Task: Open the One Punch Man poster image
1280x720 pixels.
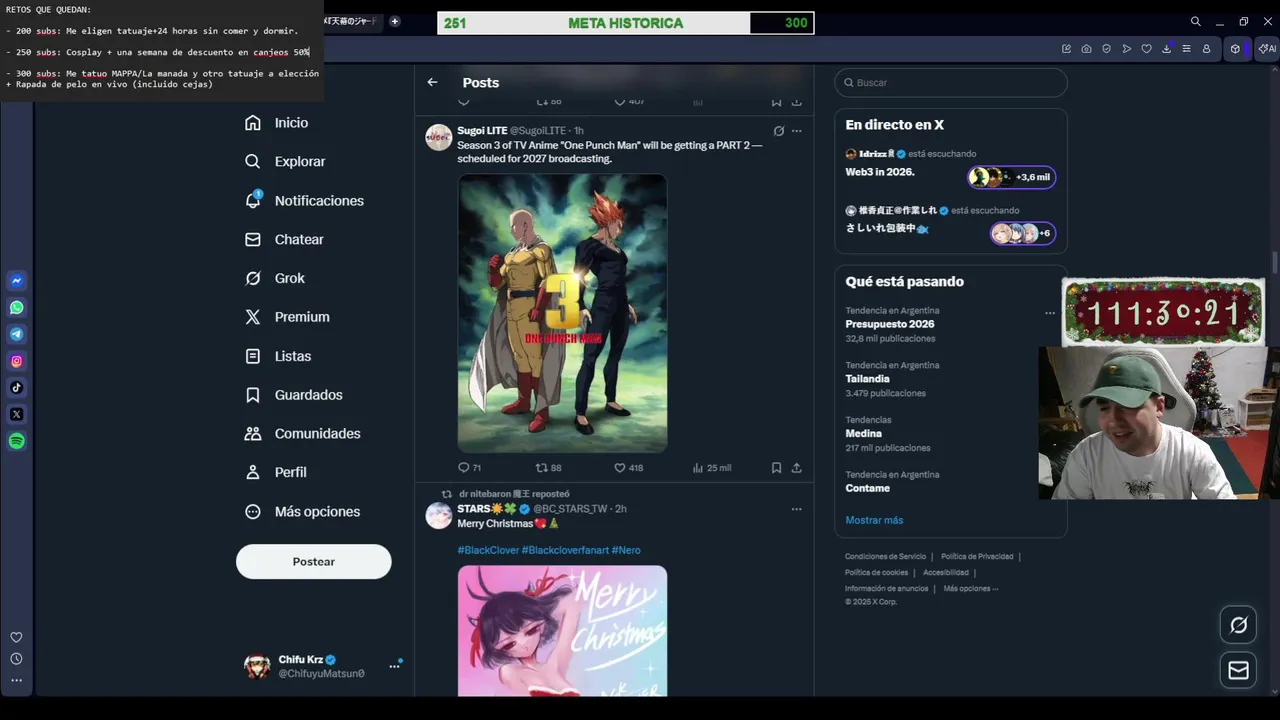Action: tap(562, 313)
